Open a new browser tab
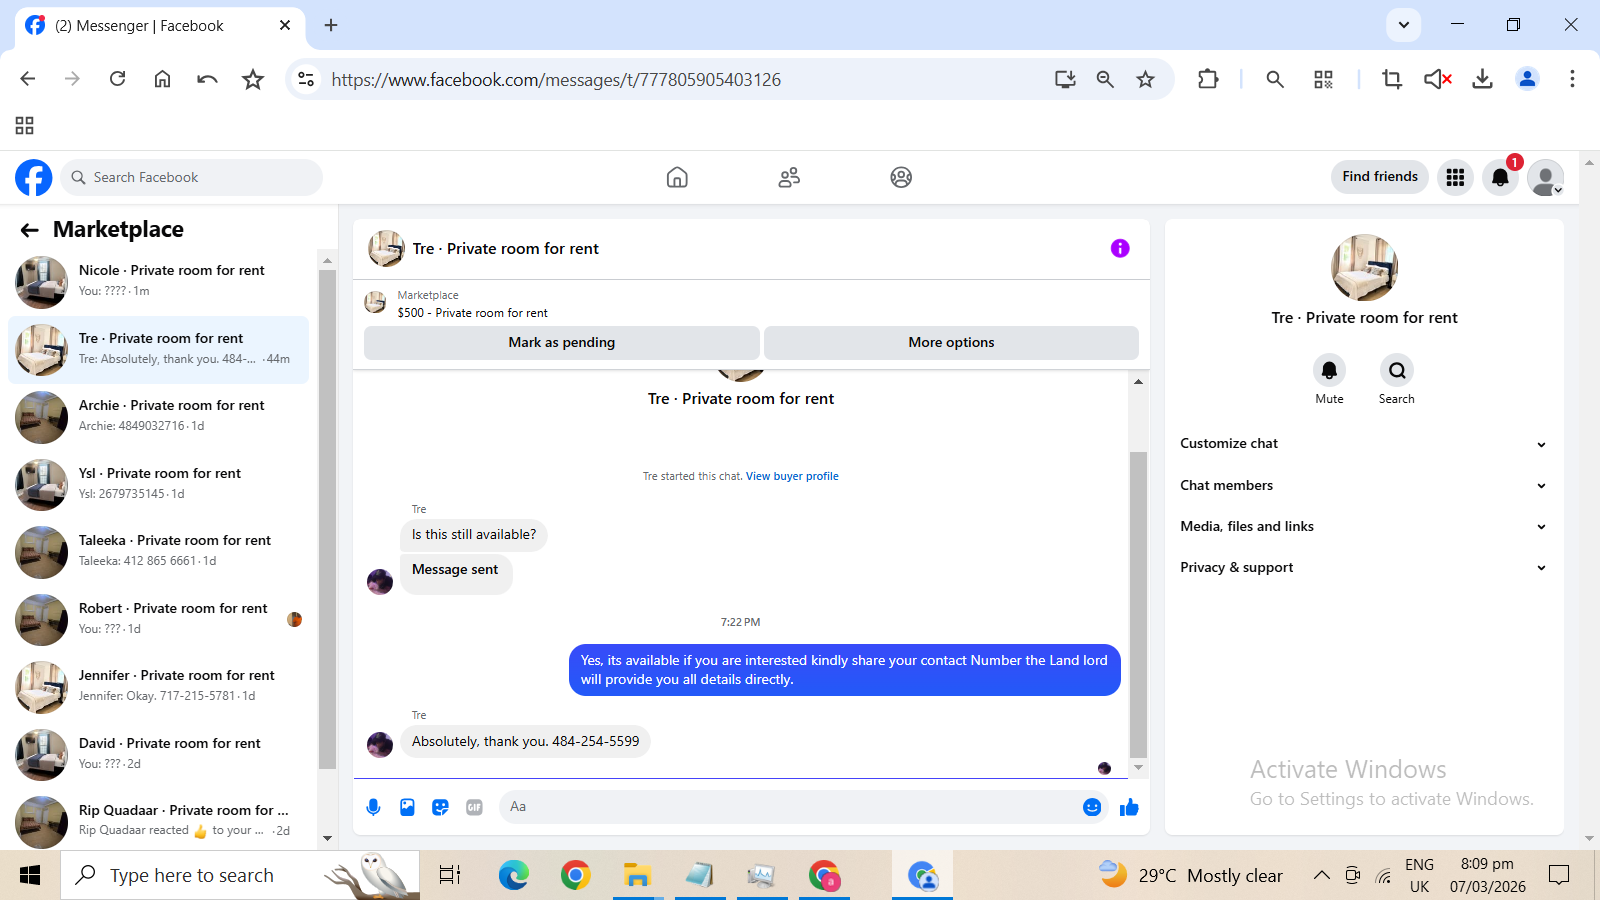Viewport: 1600px width, 900px height. point(331,25)
